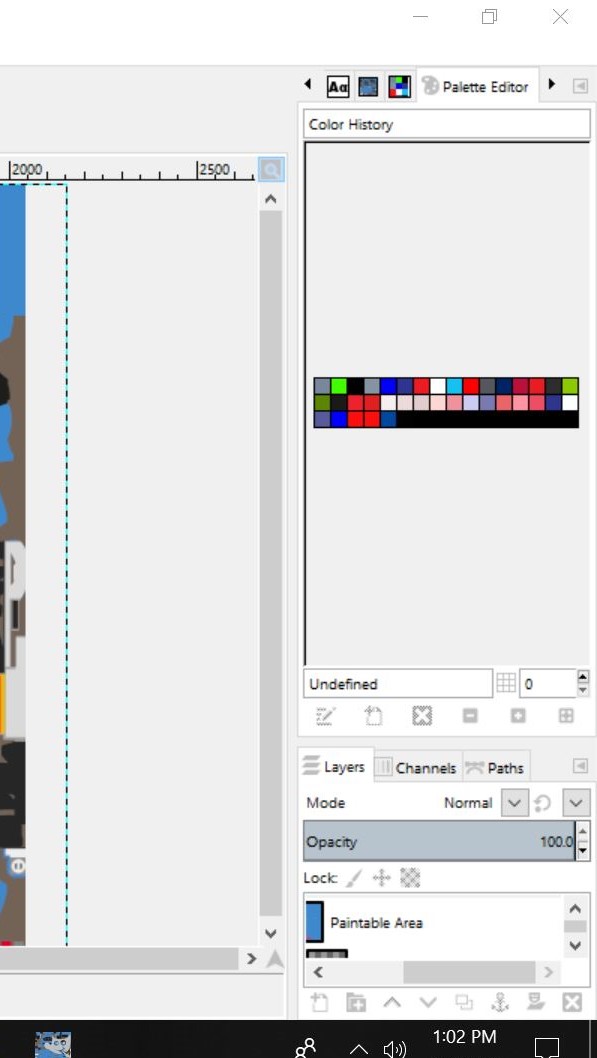This screenshot has width=597, height=1058.
Task: Switch to the Channels tab
Action: [x=418, y=768]
